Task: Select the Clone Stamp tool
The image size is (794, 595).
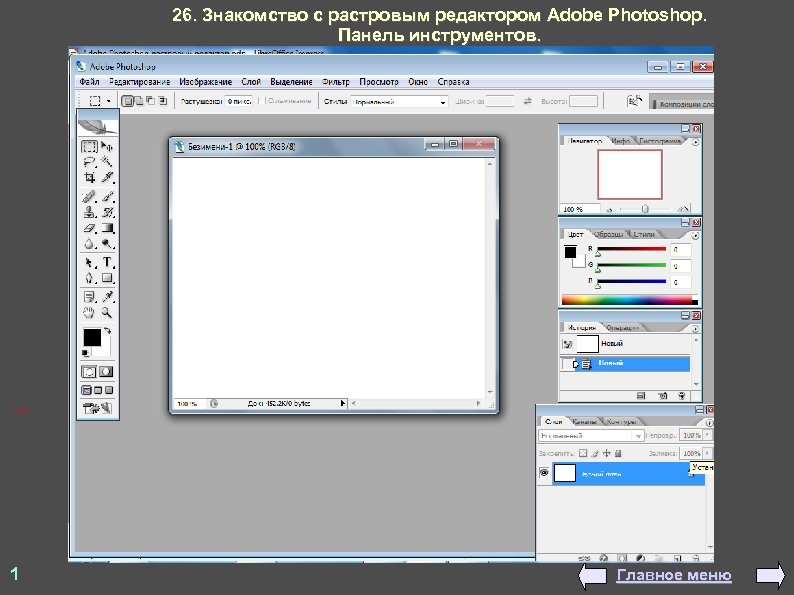Action: (x=89, y=212)
